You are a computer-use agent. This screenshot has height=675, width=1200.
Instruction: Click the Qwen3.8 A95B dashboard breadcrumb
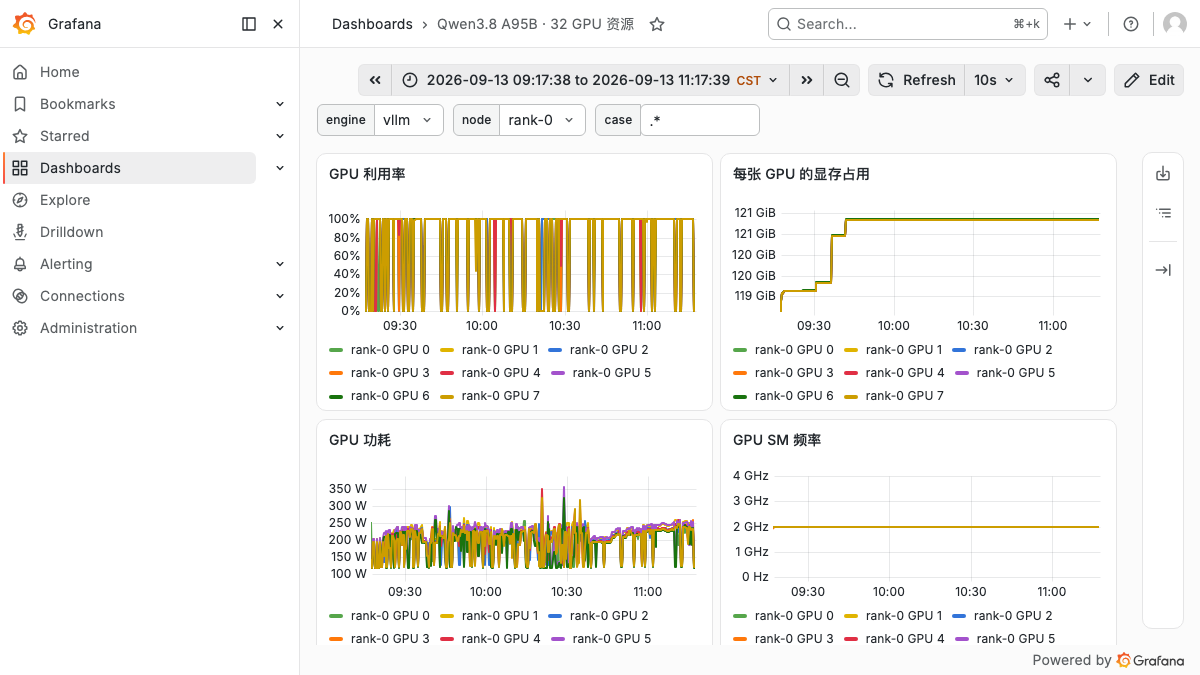pos(535,24)
